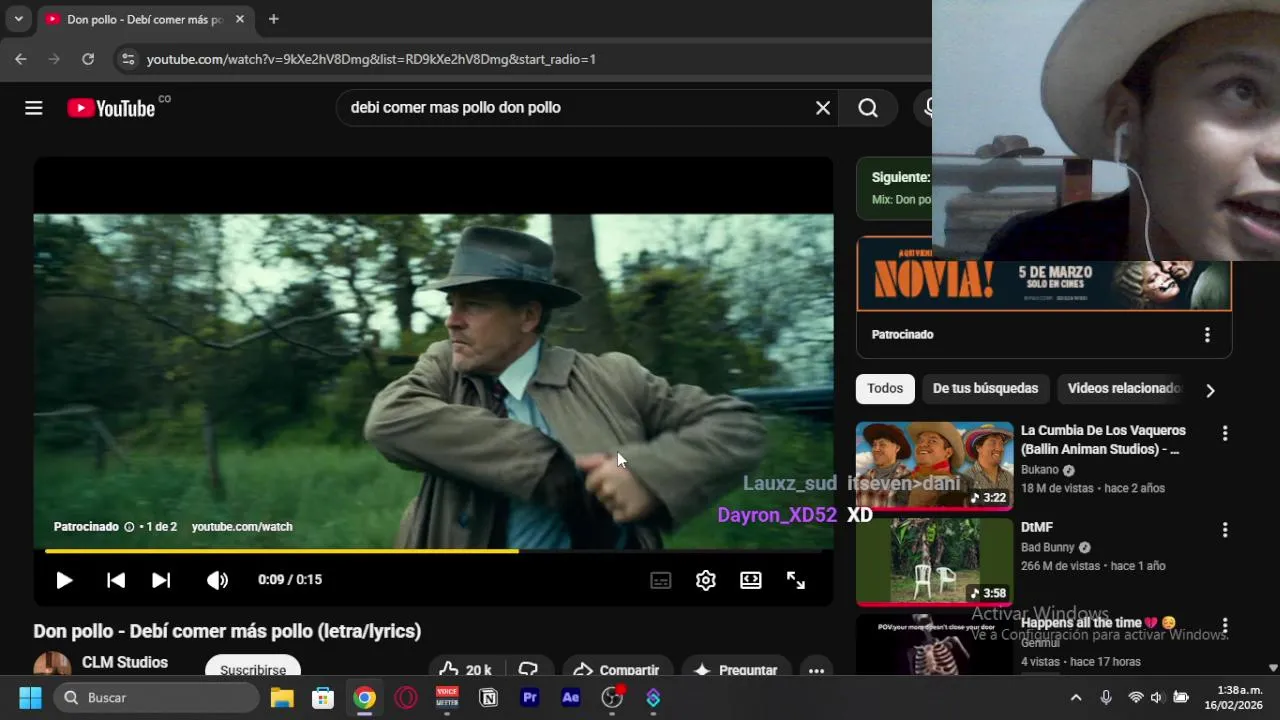Click the taskbar Buscar search box
This screenshot has height=720, width=1280.
[x=157, y=698]
